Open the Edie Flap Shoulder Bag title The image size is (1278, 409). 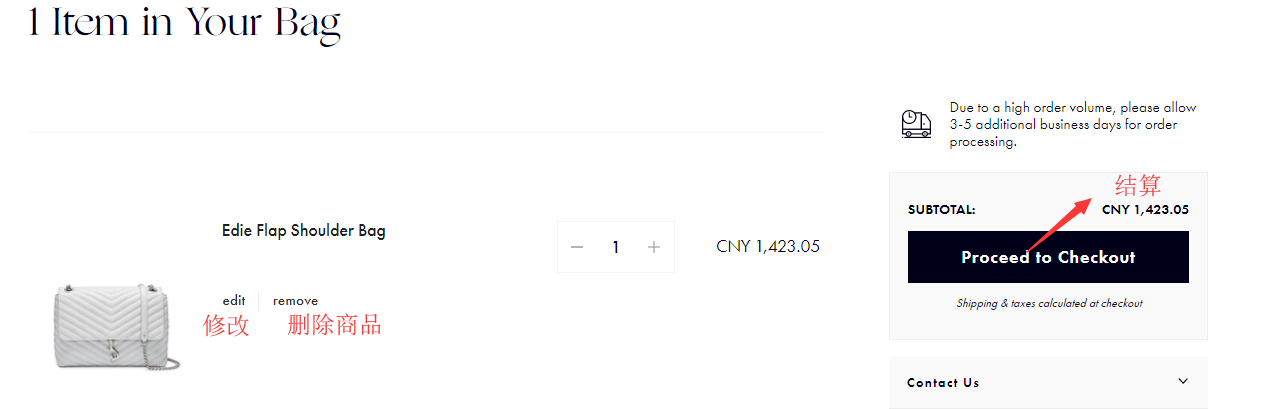(x=303, y=231)
